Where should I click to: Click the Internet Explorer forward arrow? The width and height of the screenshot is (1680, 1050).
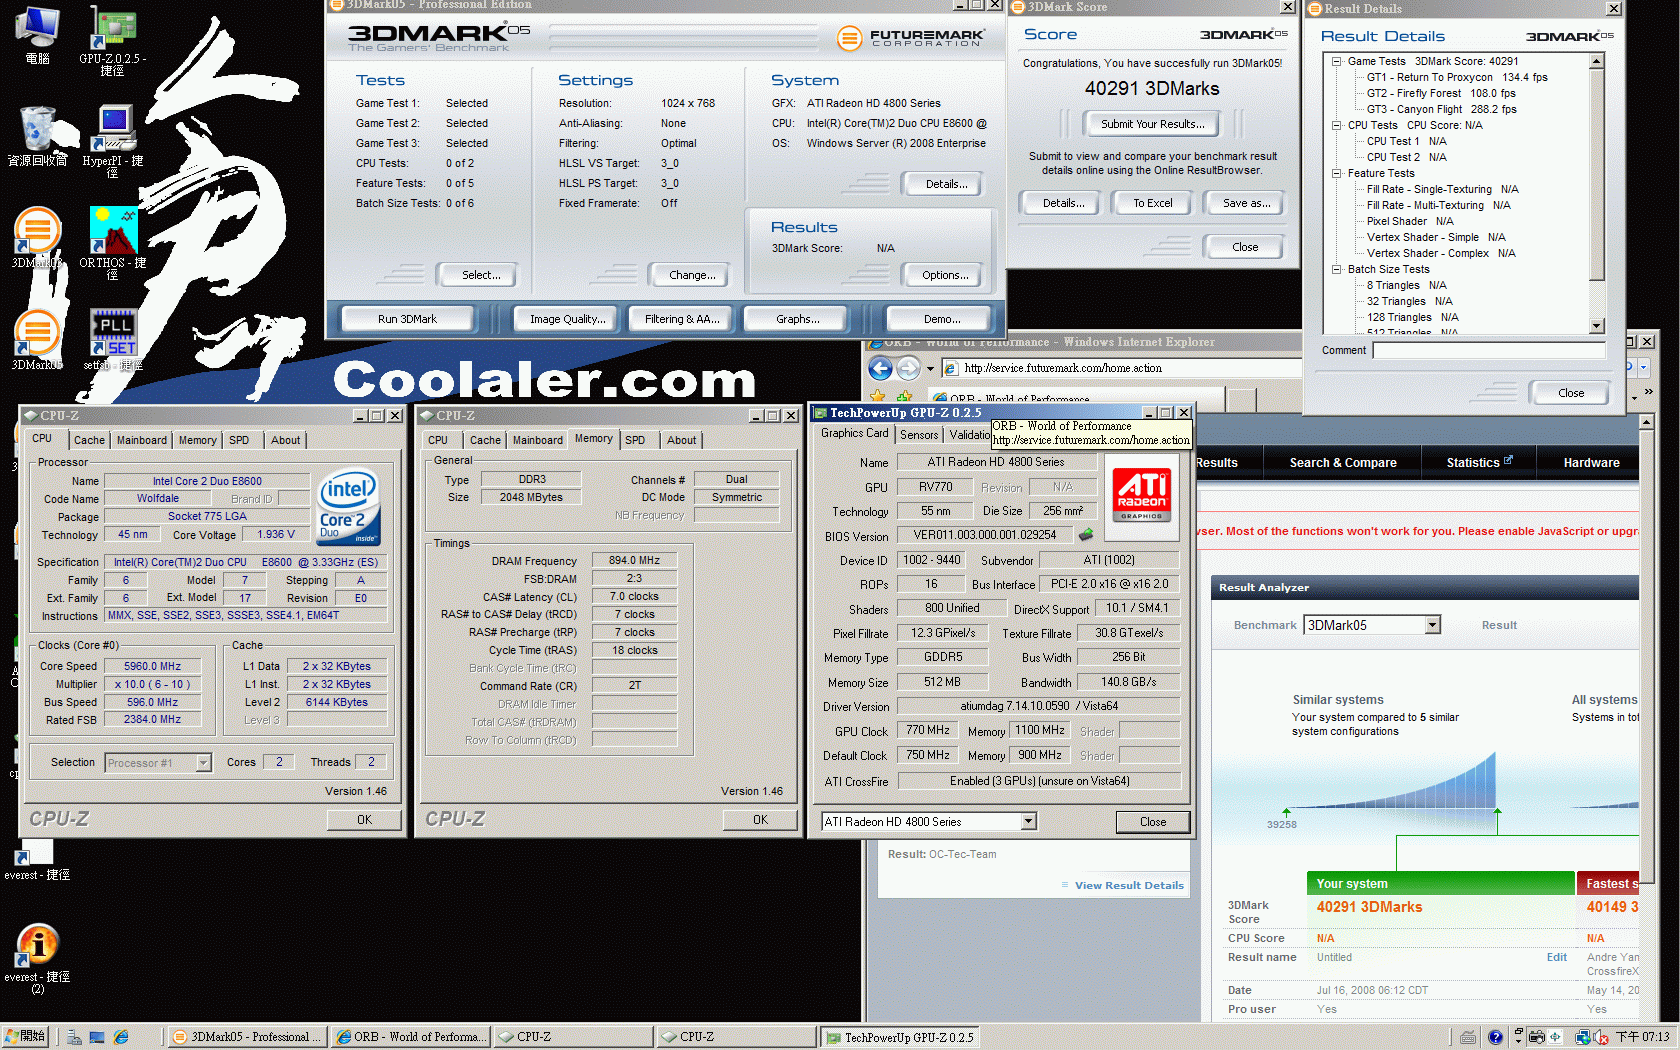click(x=908, y=368)
